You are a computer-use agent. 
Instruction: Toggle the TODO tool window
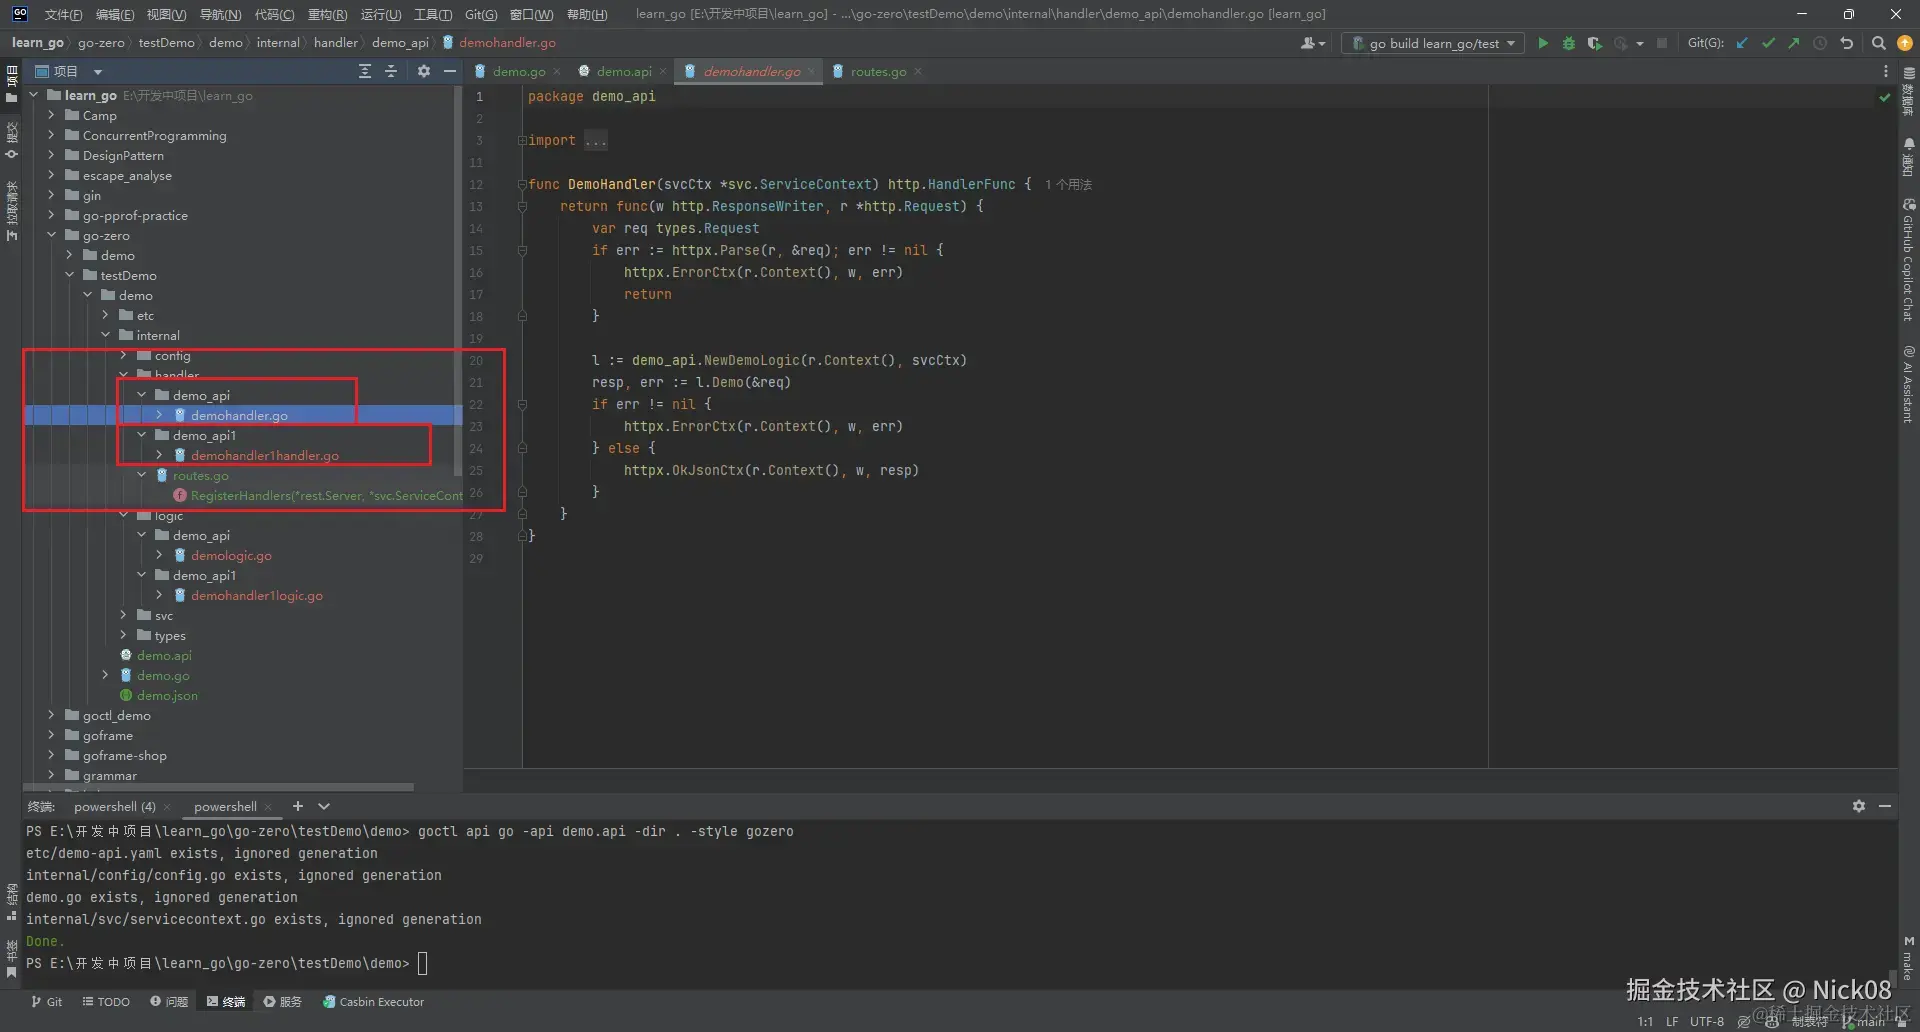(x=106, y=1001)
